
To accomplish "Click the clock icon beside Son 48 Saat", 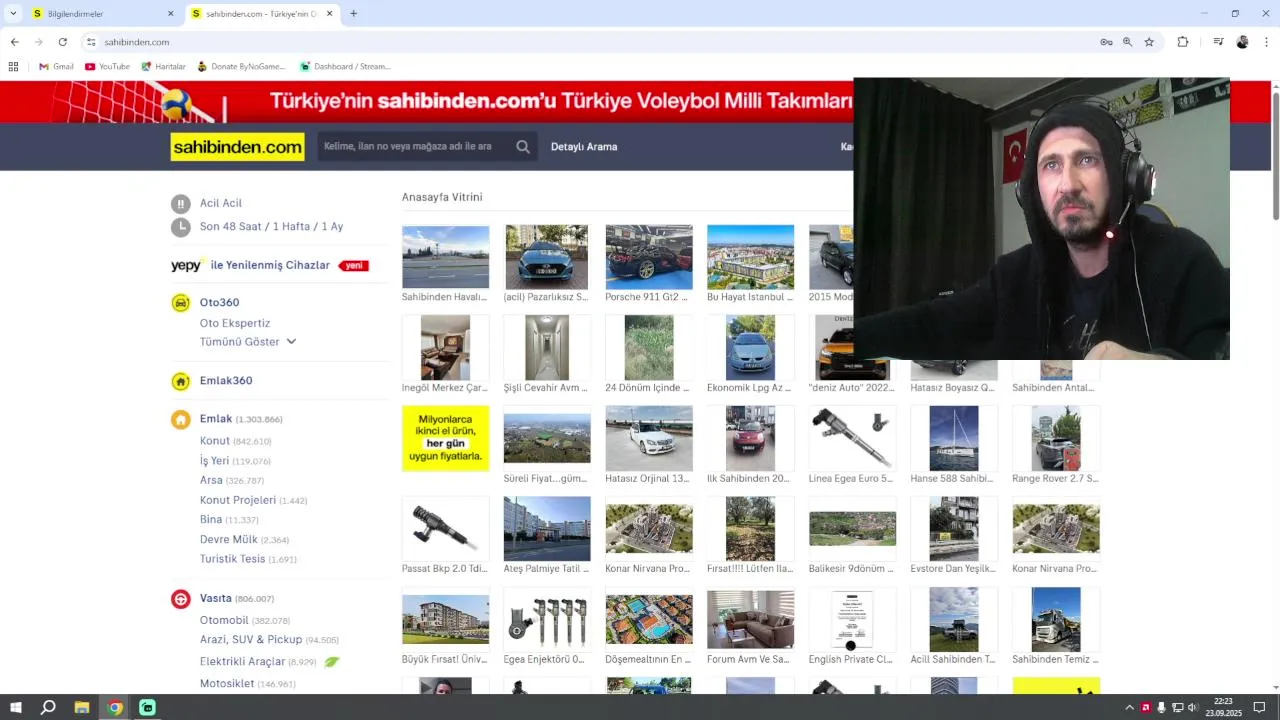I will pyautogui.click(x=180, y=227).
